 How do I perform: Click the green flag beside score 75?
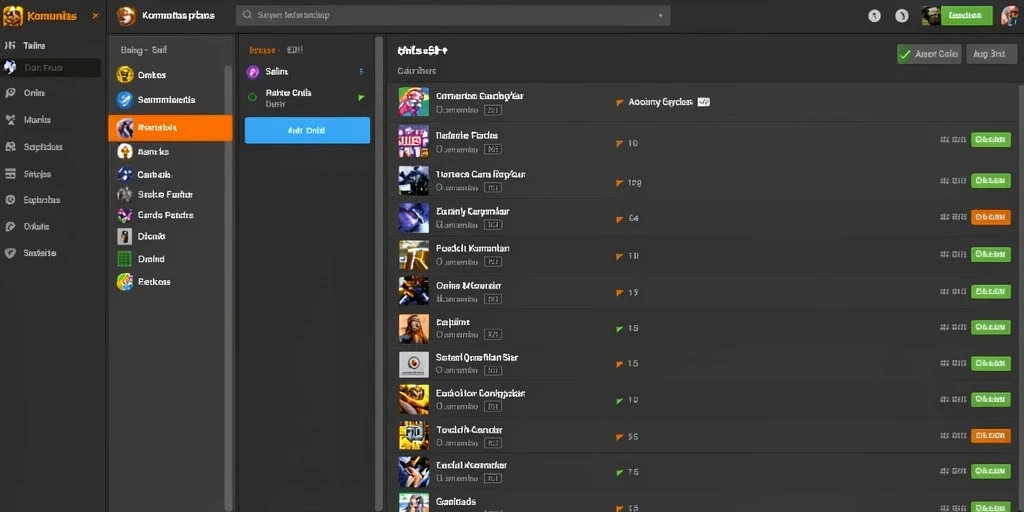click(620, 472)
